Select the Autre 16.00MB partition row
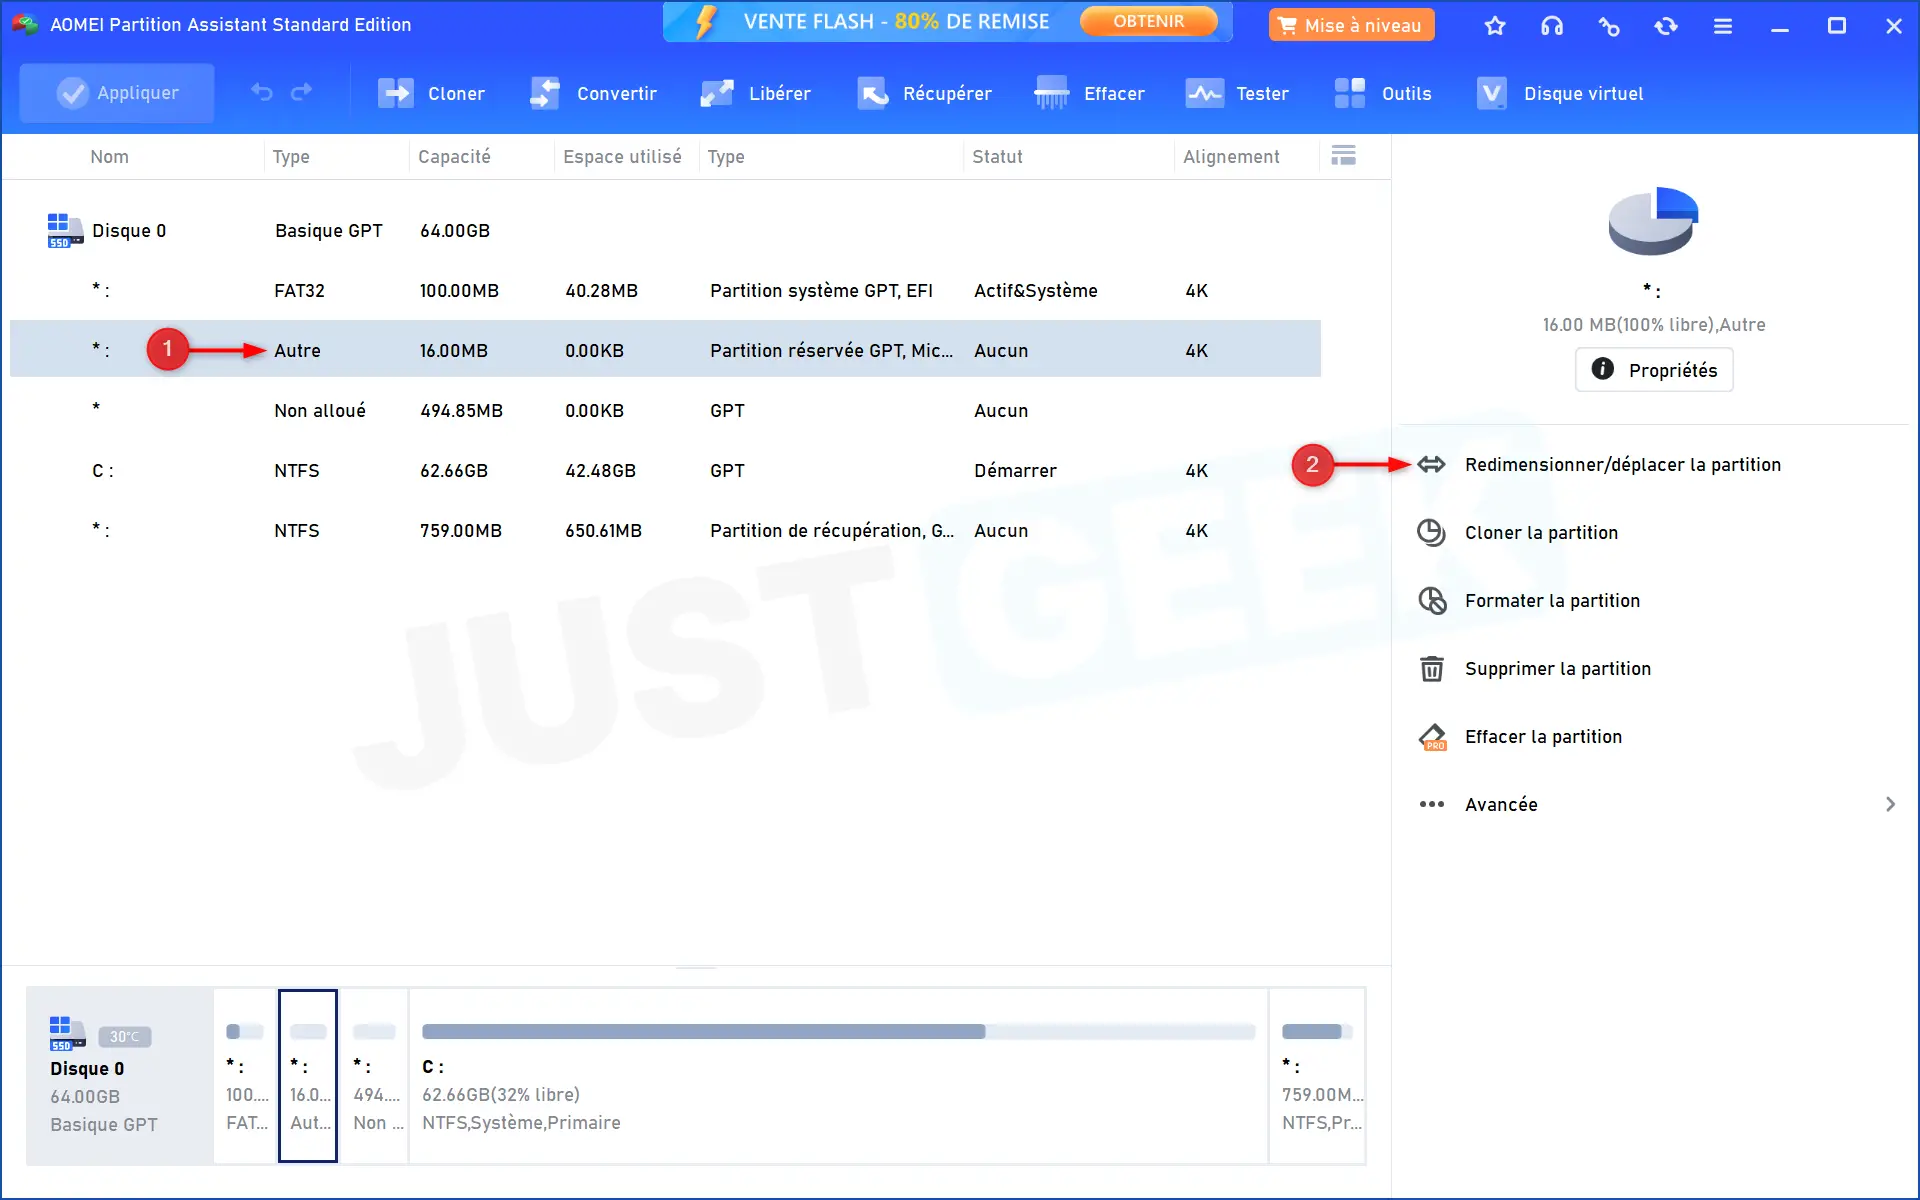Screen dimensions: 1920x1200 [x=665, y=349]
